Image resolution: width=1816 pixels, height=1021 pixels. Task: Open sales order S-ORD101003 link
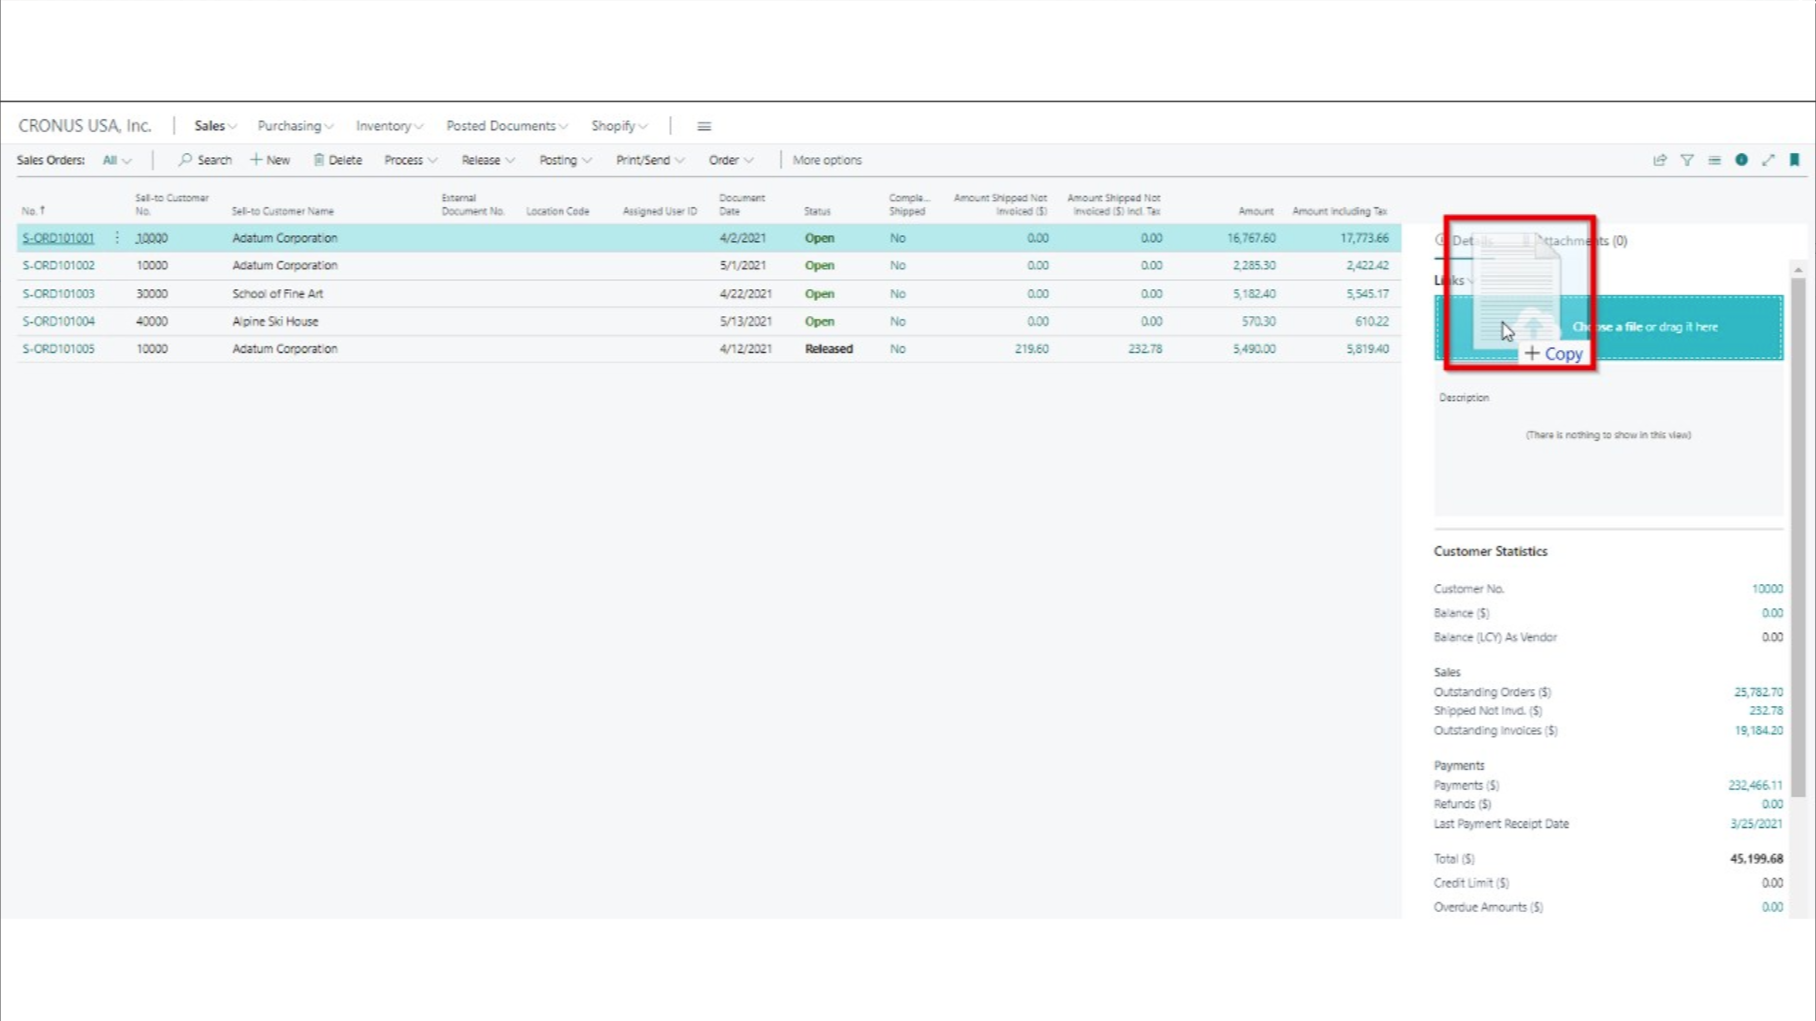[x=58, y=294]
